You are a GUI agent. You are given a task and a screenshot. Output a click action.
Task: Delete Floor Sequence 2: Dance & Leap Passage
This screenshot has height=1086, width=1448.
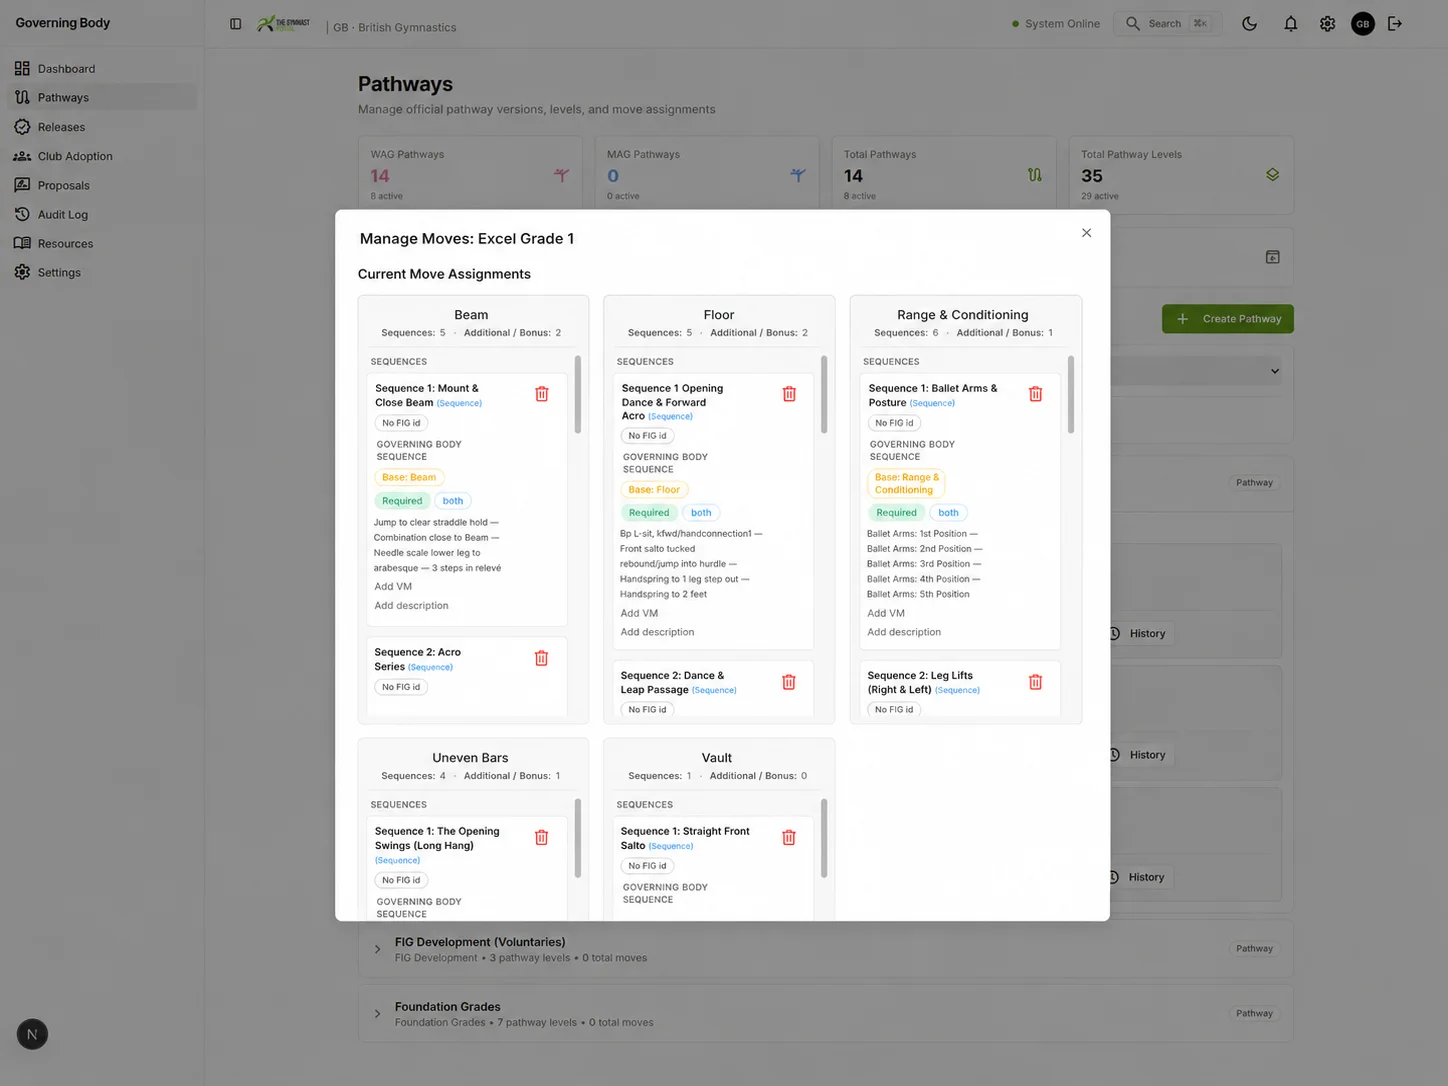pos(789,682)
